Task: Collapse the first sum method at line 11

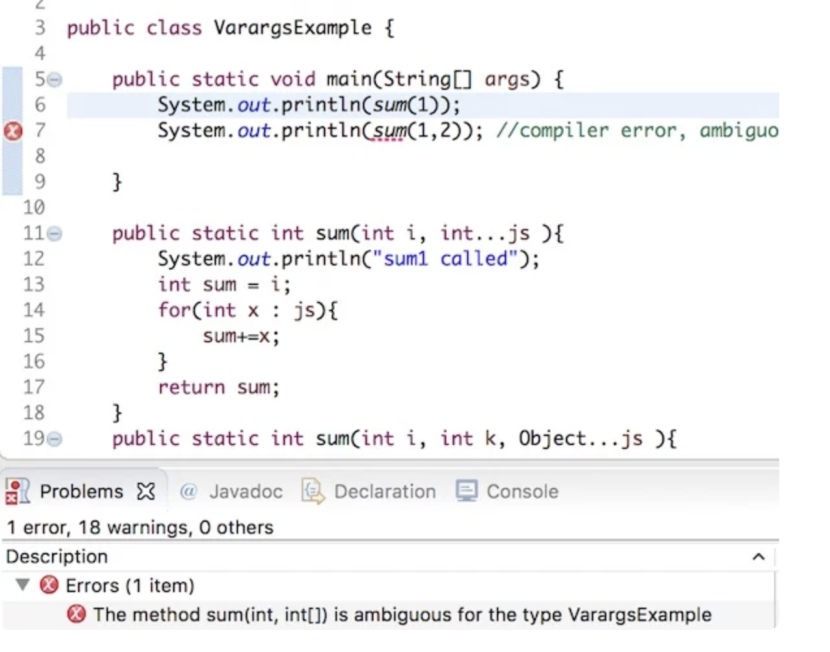Action: tap(55, 234)
